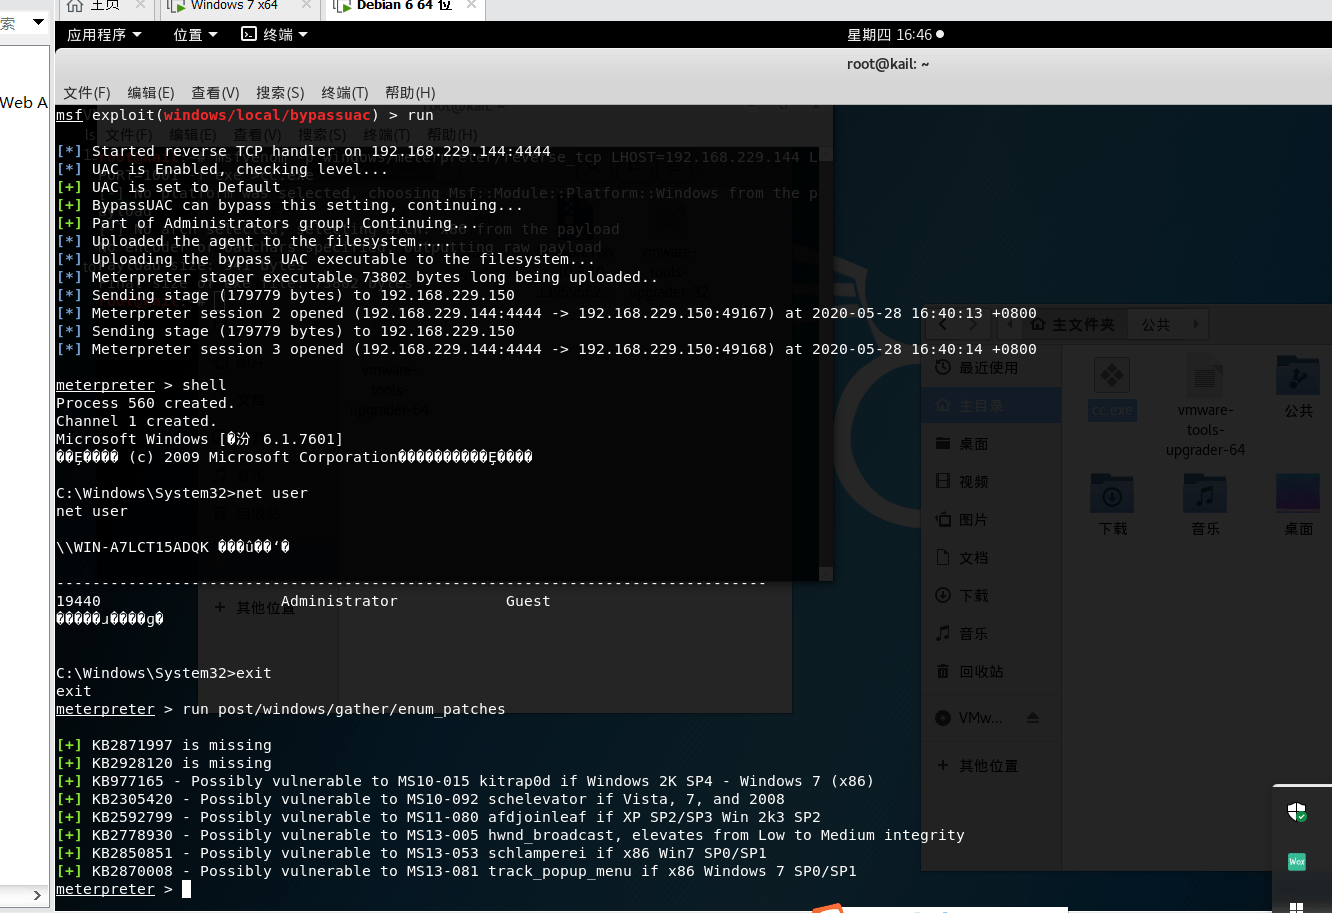This screenshot has height=913, width=1332.
Task: Expand the 终端 app dropdown in top panel
Action: 274,35
